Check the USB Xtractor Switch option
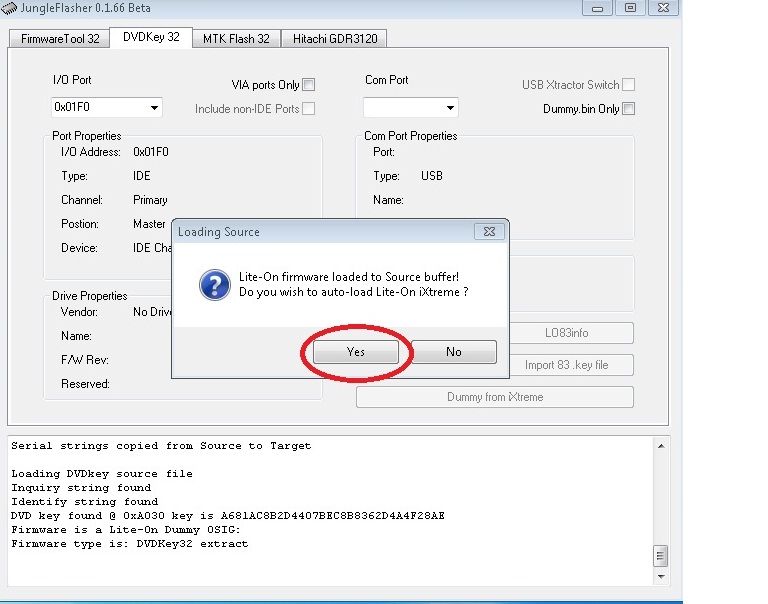This screenshot has width=768, height=604. tap(628, 85)
